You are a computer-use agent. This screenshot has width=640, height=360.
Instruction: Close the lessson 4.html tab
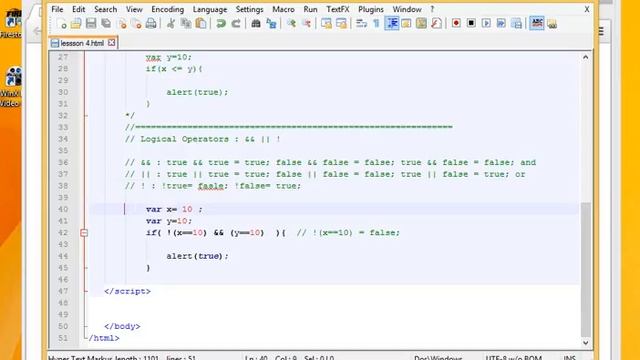tap(111, 42)
